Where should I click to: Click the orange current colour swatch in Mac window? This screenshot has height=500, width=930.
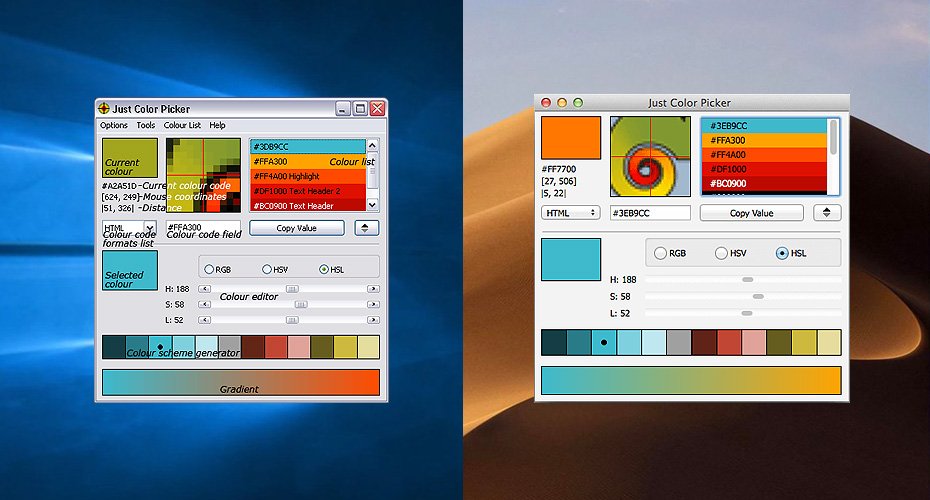tap(571, 138)
